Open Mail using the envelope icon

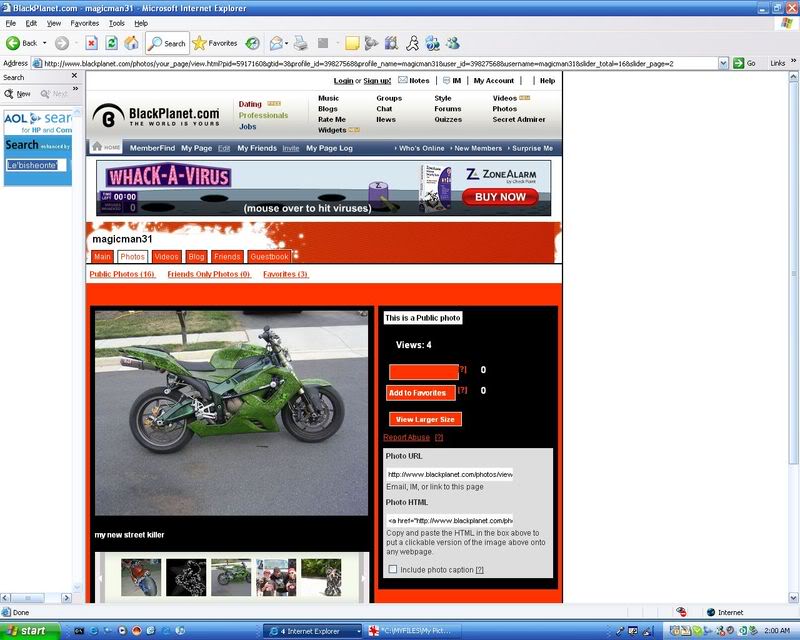pos(276,44)
